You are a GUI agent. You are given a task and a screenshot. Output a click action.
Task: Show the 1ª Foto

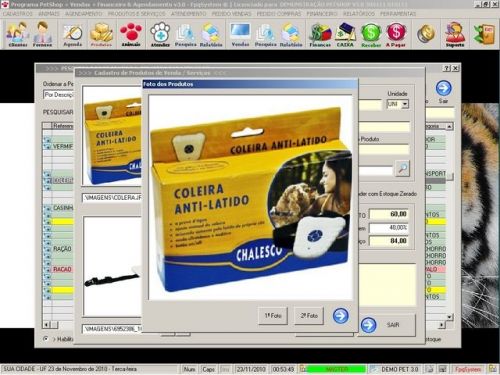[x=273, y=316]
